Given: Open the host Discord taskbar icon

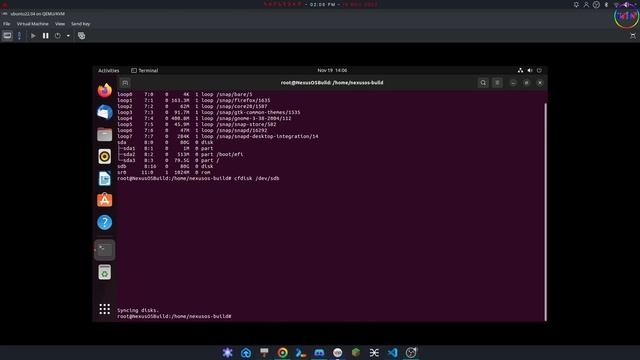Looking at the screenshot, I should click(x=319, y=352).
